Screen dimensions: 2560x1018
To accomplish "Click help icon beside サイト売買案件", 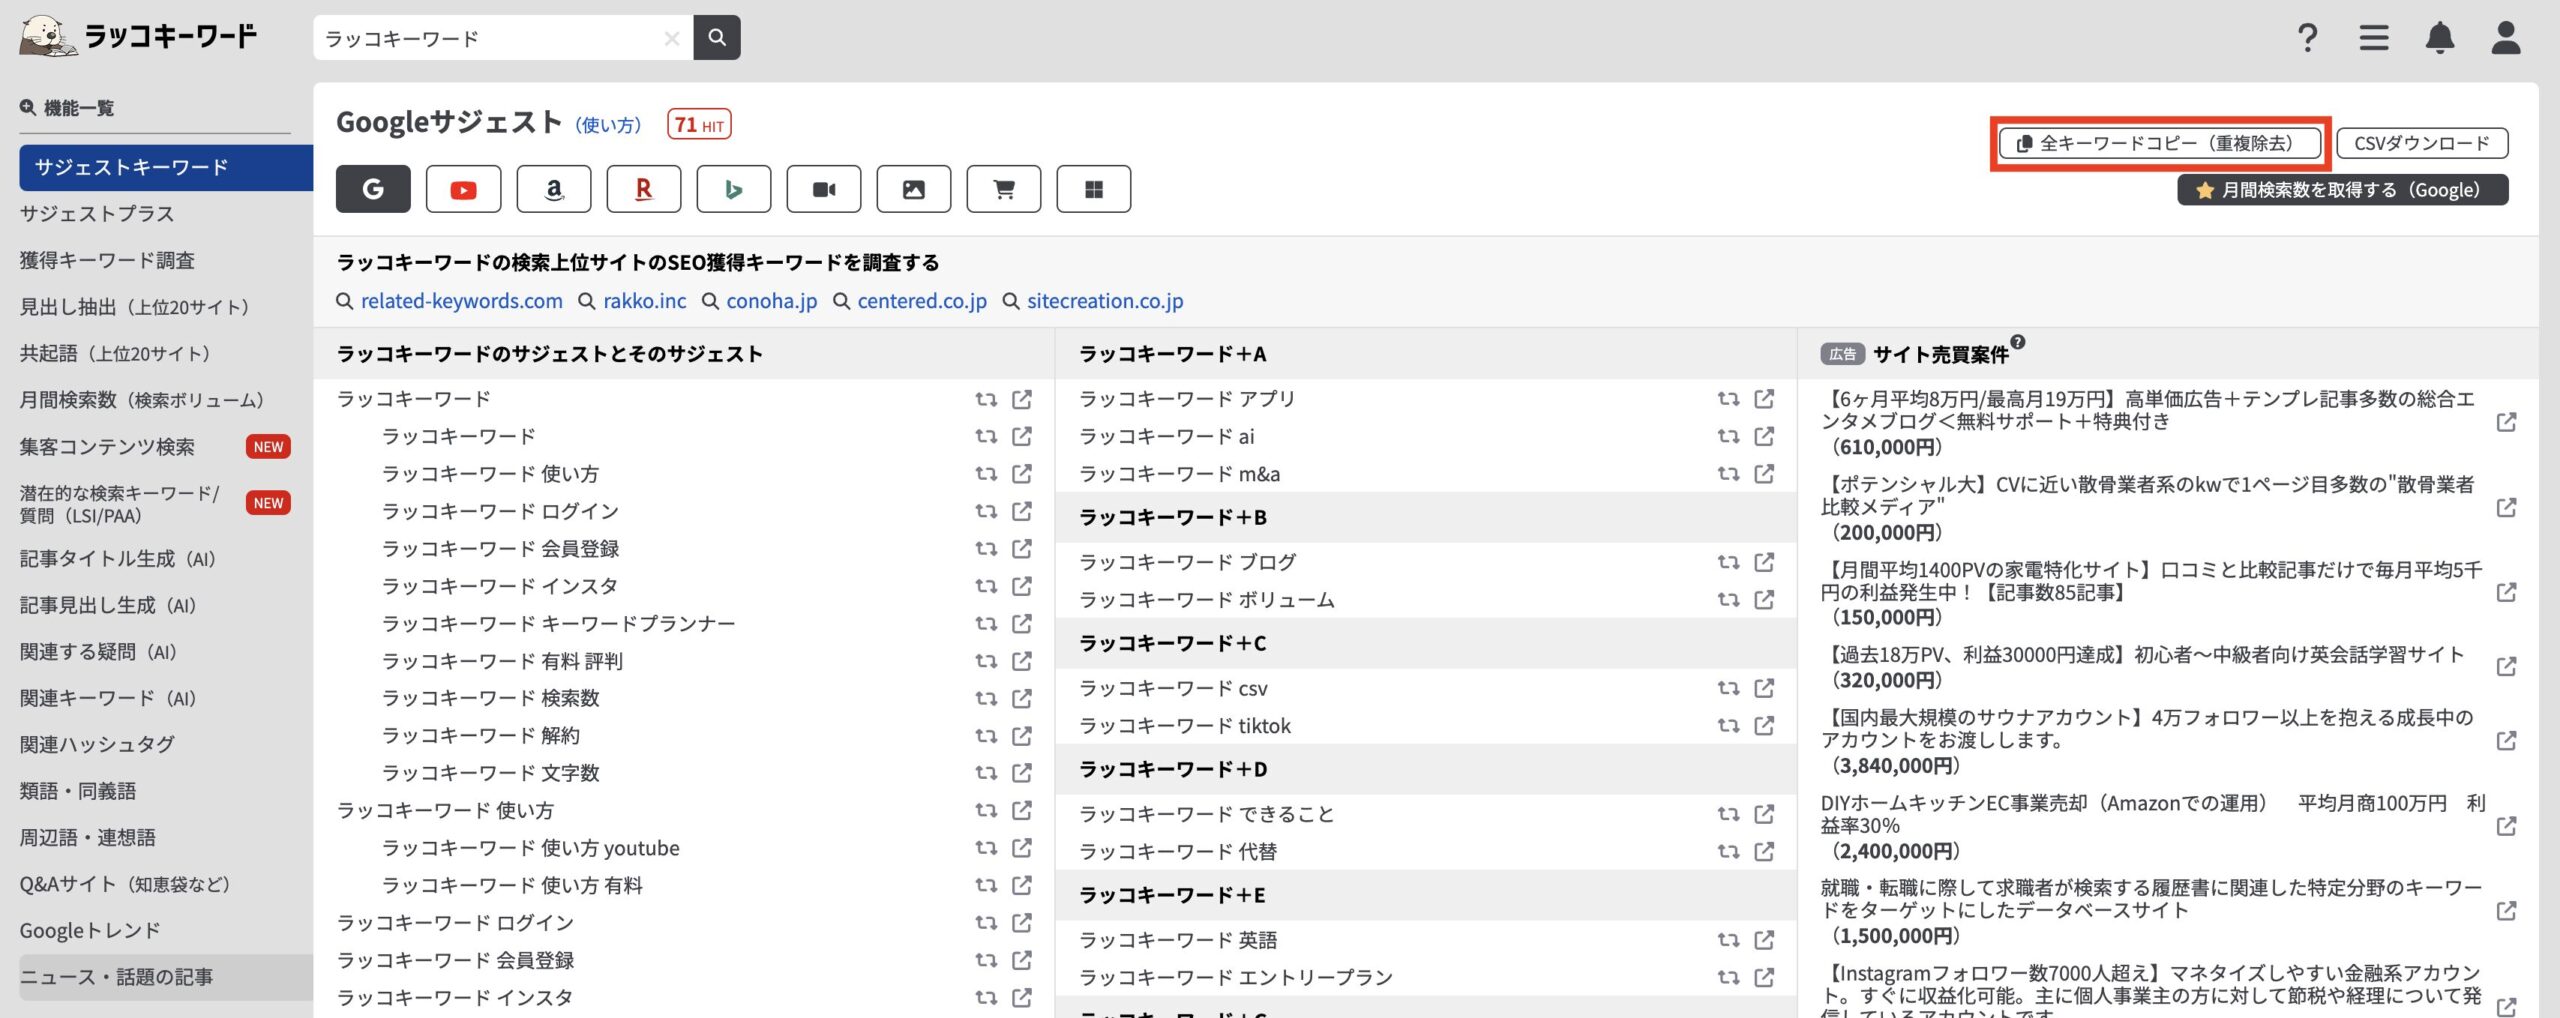I will [2018, 342].
